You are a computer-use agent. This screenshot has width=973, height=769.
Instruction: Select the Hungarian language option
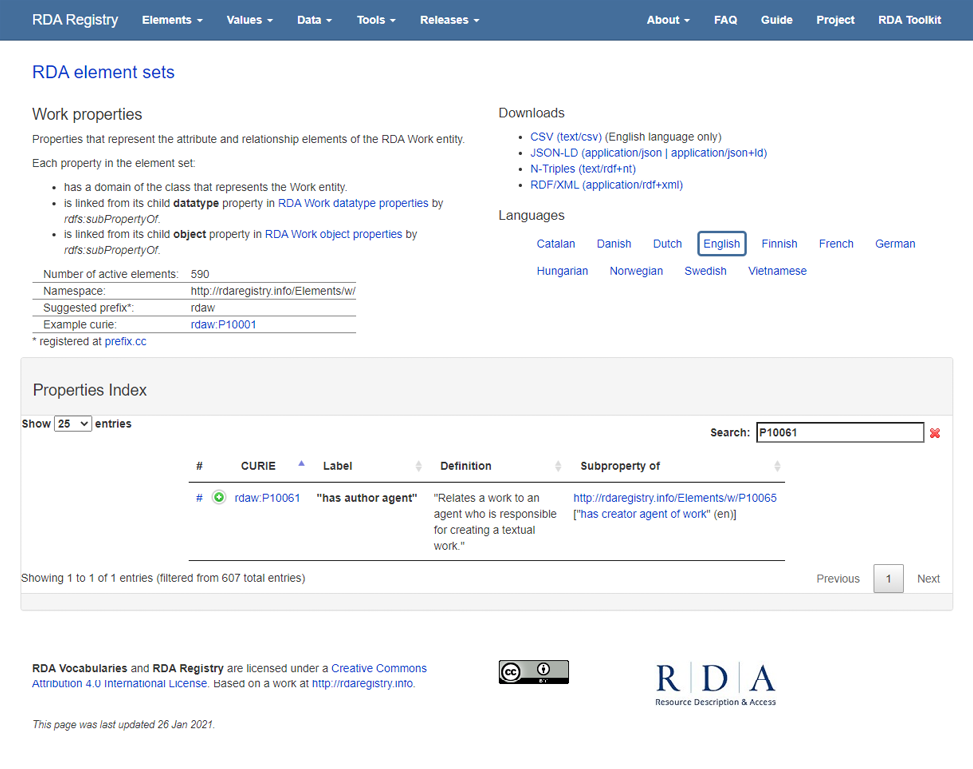(562, 270)
